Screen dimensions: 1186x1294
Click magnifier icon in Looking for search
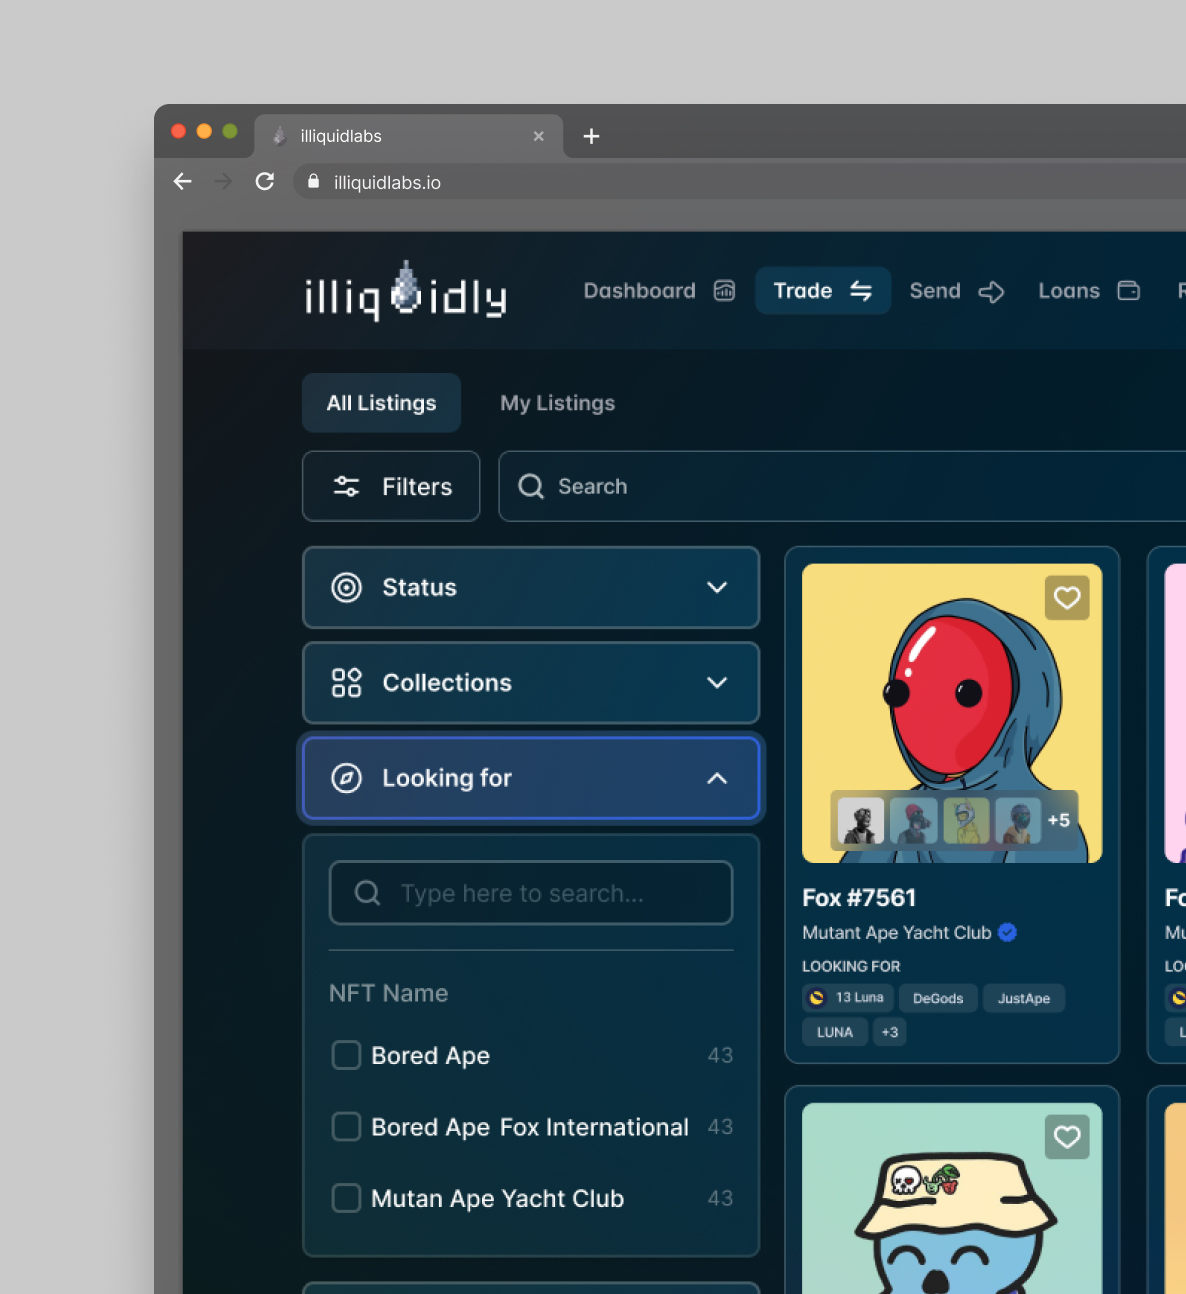367,893
